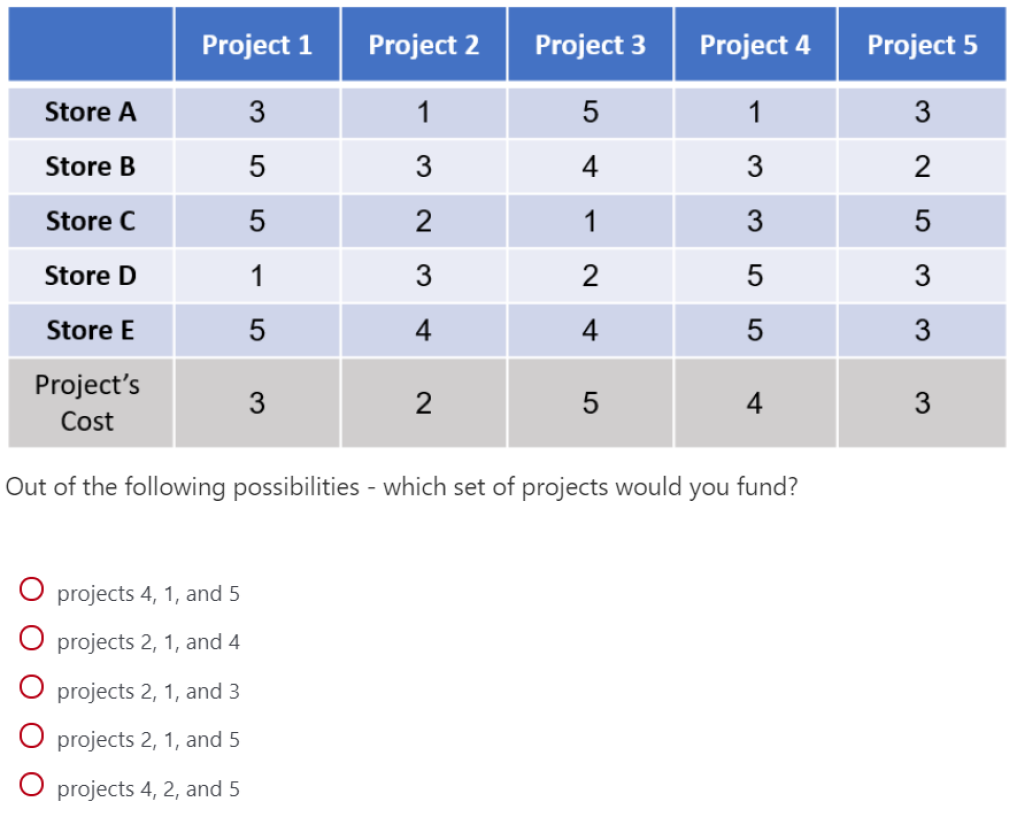Click the Store A row label
The height and width of the screenshot is (817, 1017).
(90, 112)
